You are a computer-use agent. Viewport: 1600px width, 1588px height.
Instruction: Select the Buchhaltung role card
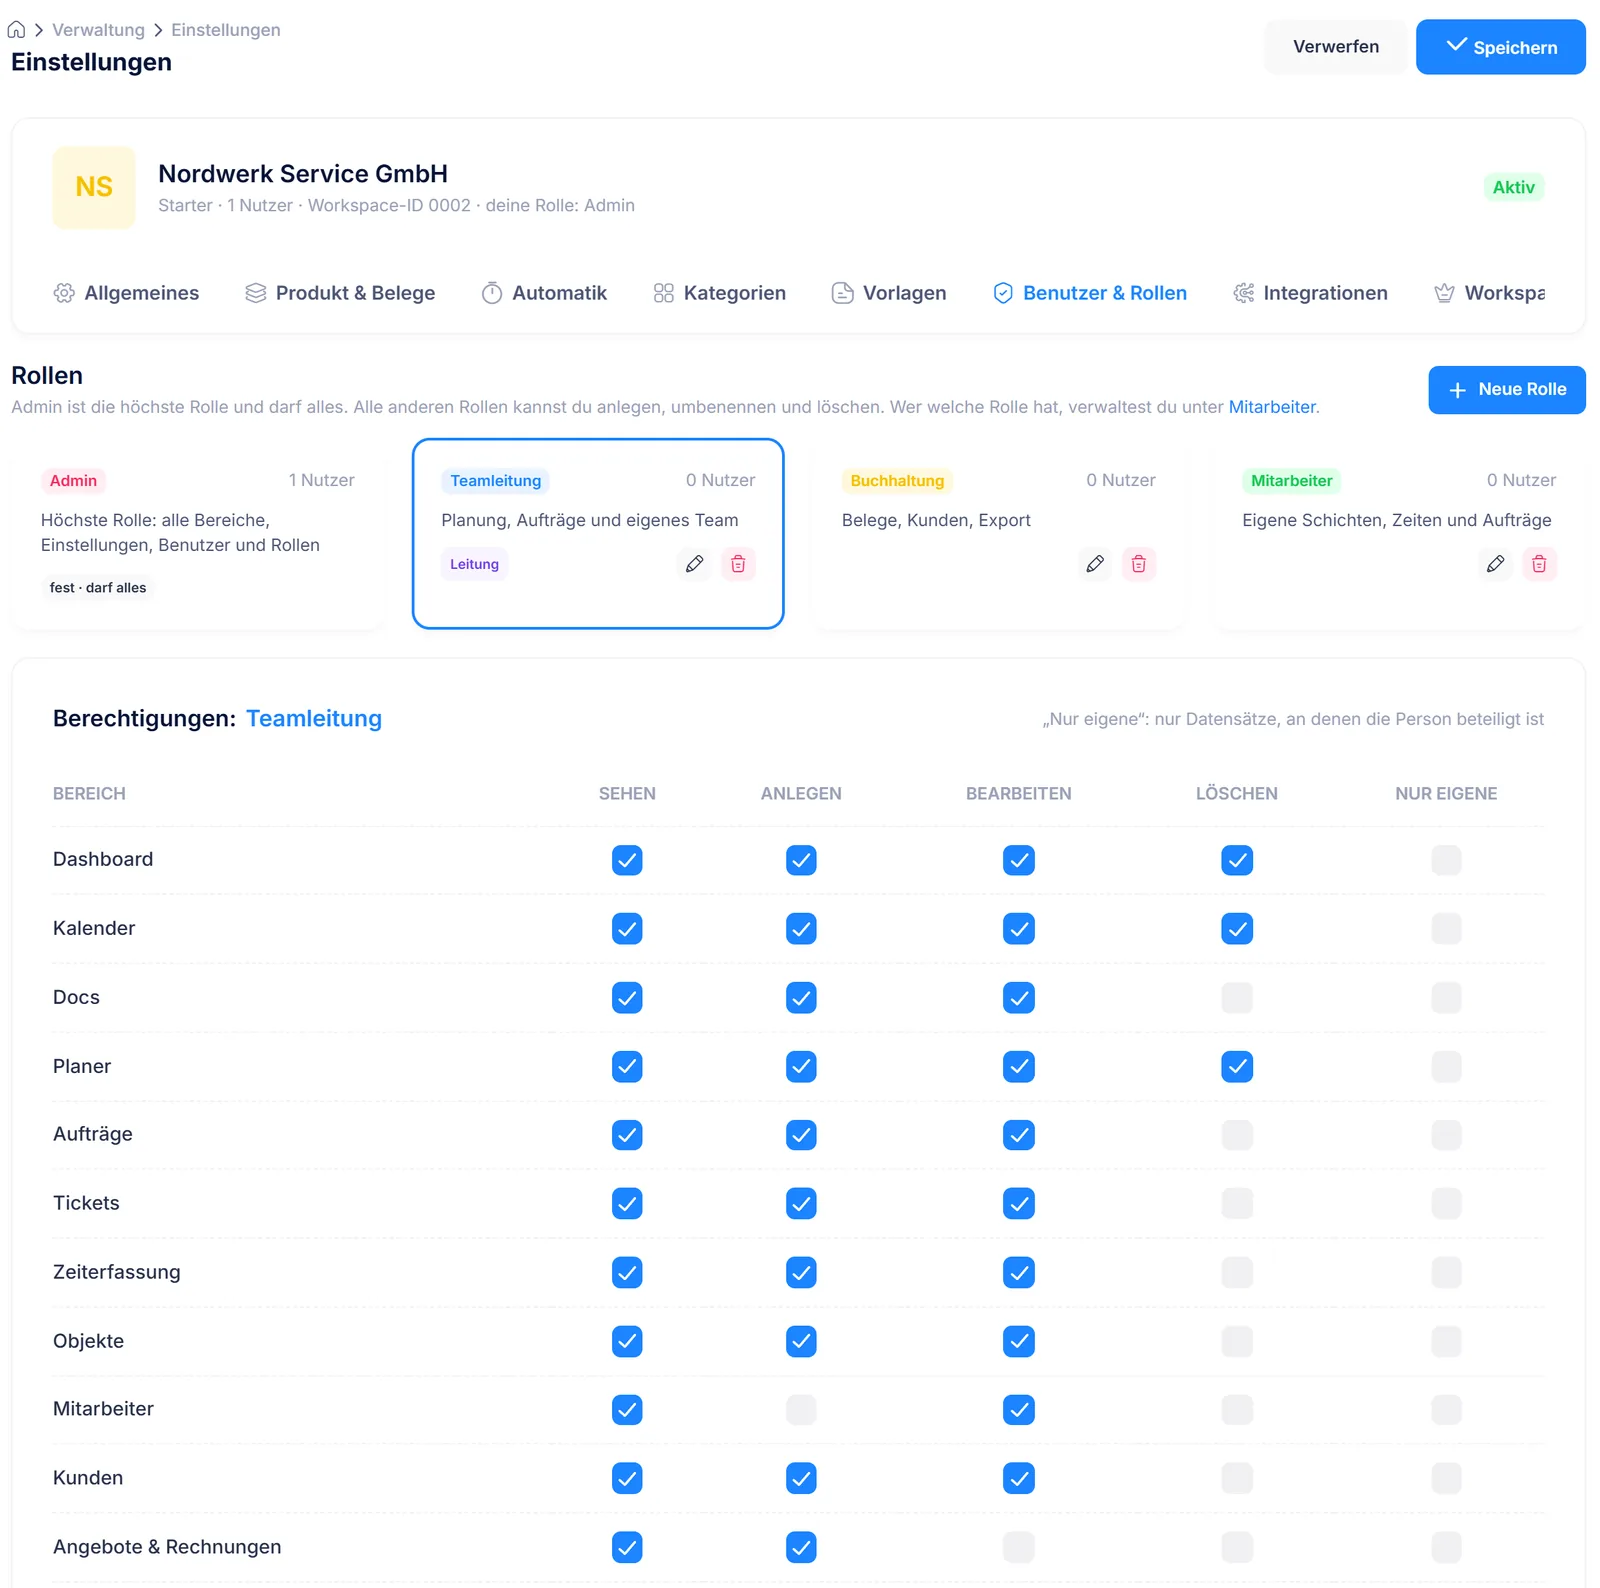coord(999,534)
